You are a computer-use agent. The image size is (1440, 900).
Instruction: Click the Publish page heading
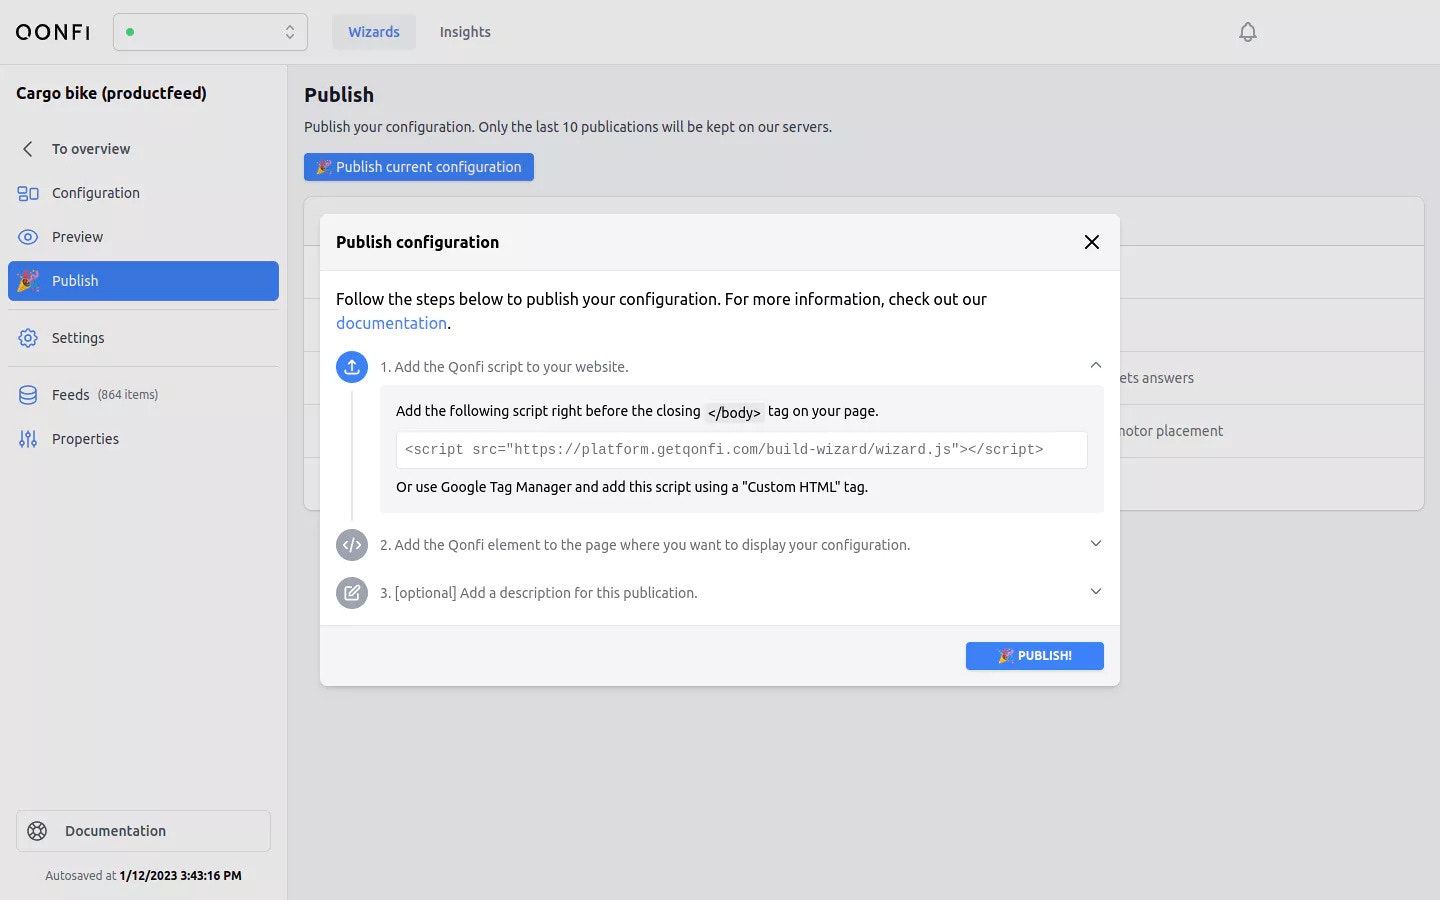[339, 95]
